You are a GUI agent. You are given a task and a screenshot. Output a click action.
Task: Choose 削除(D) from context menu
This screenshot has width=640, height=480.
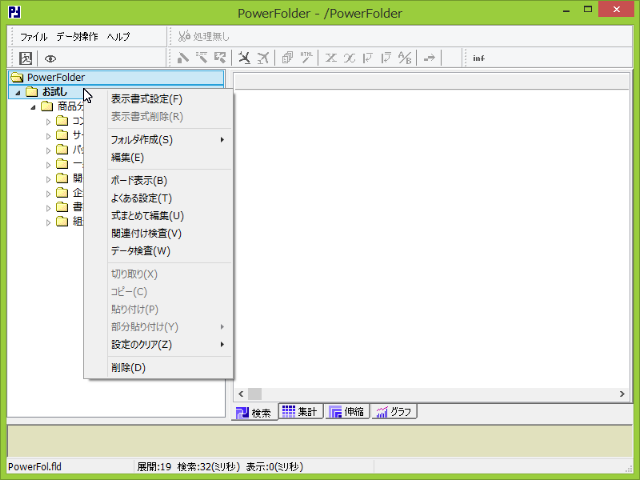pos(159,368)
